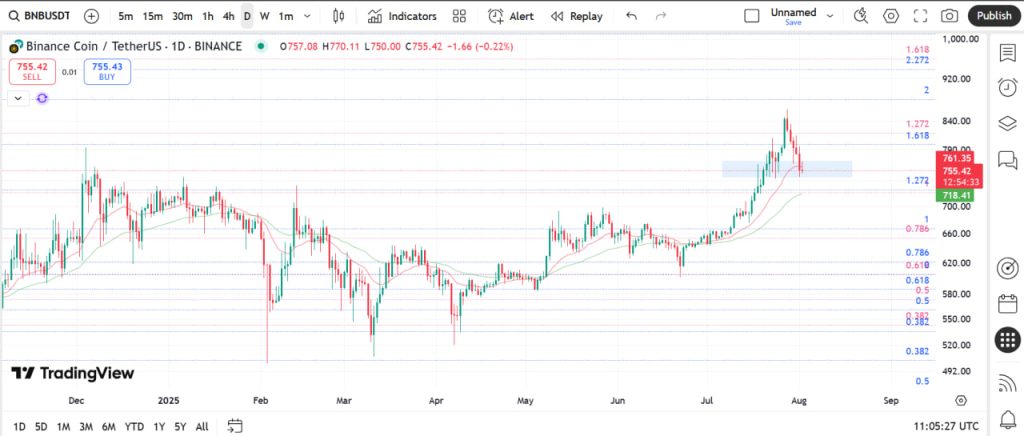The image size is (1024, 436).
Task: Select the 1h timeframe
Action: click(x=208, y=16)
